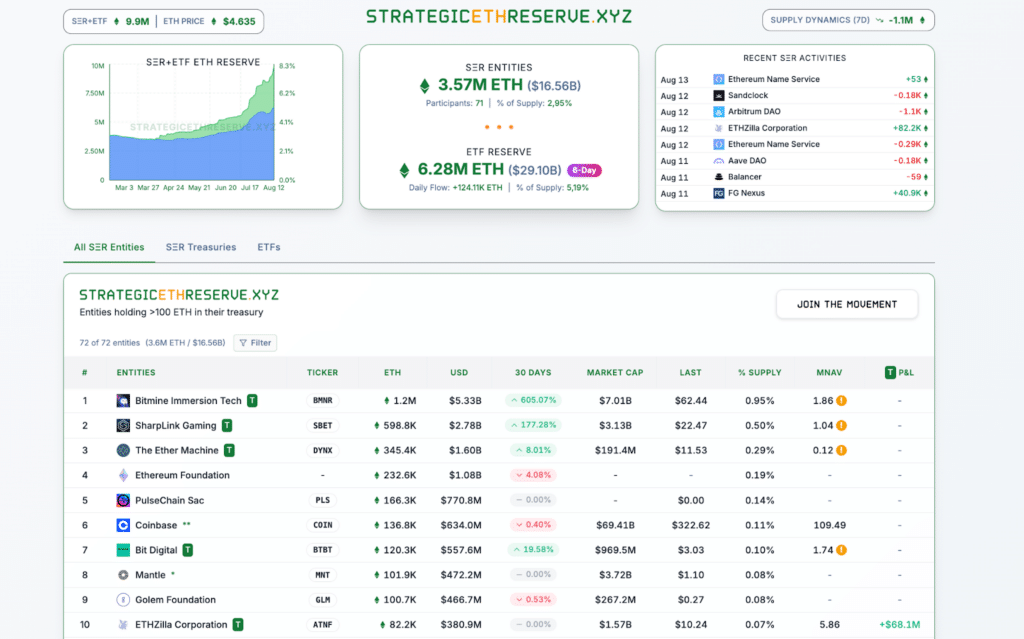
Task: Click the DYNX ticker badge
Action: click(323, 450)
